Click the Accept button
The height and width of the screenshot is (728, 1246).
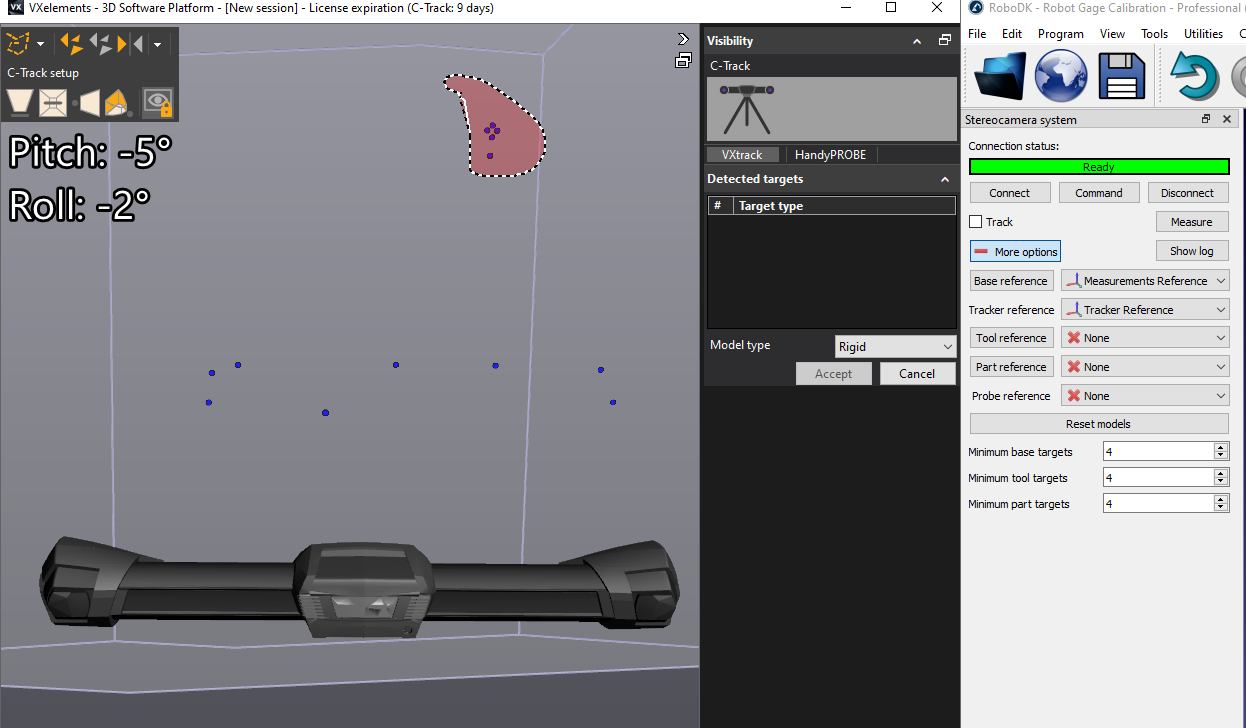[833, 372]
